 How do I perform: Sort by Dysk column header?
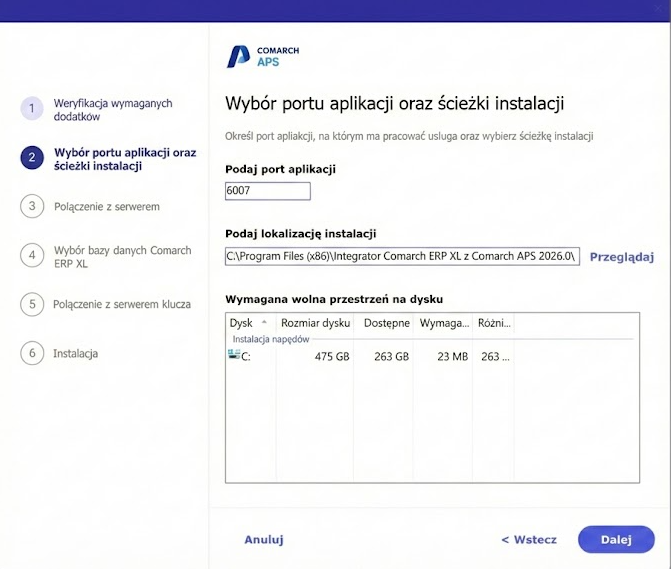(251, 323)
